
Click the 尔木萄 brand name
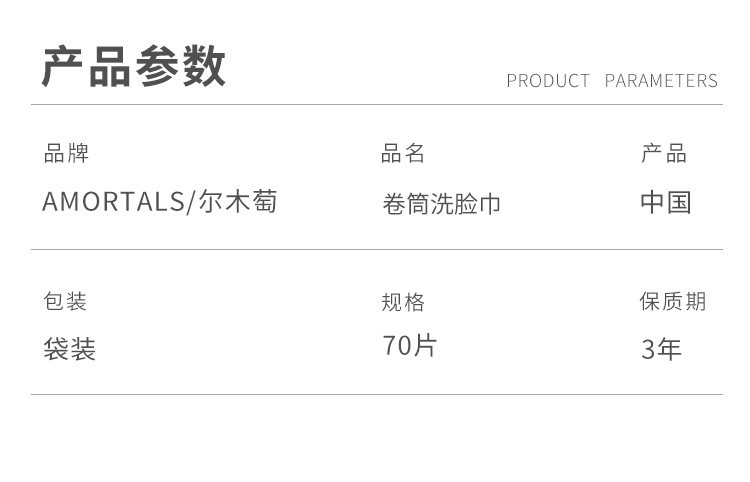236,202
